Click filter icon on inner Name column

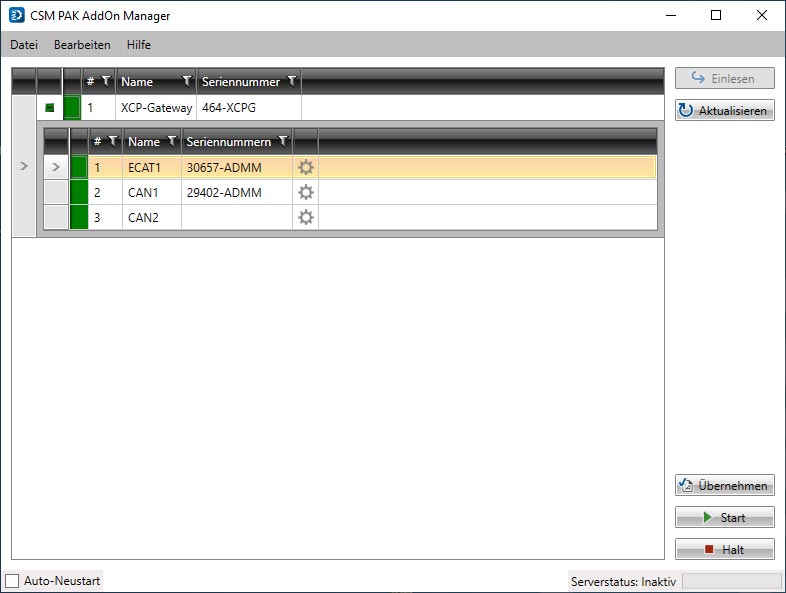(x=172, y=141)
